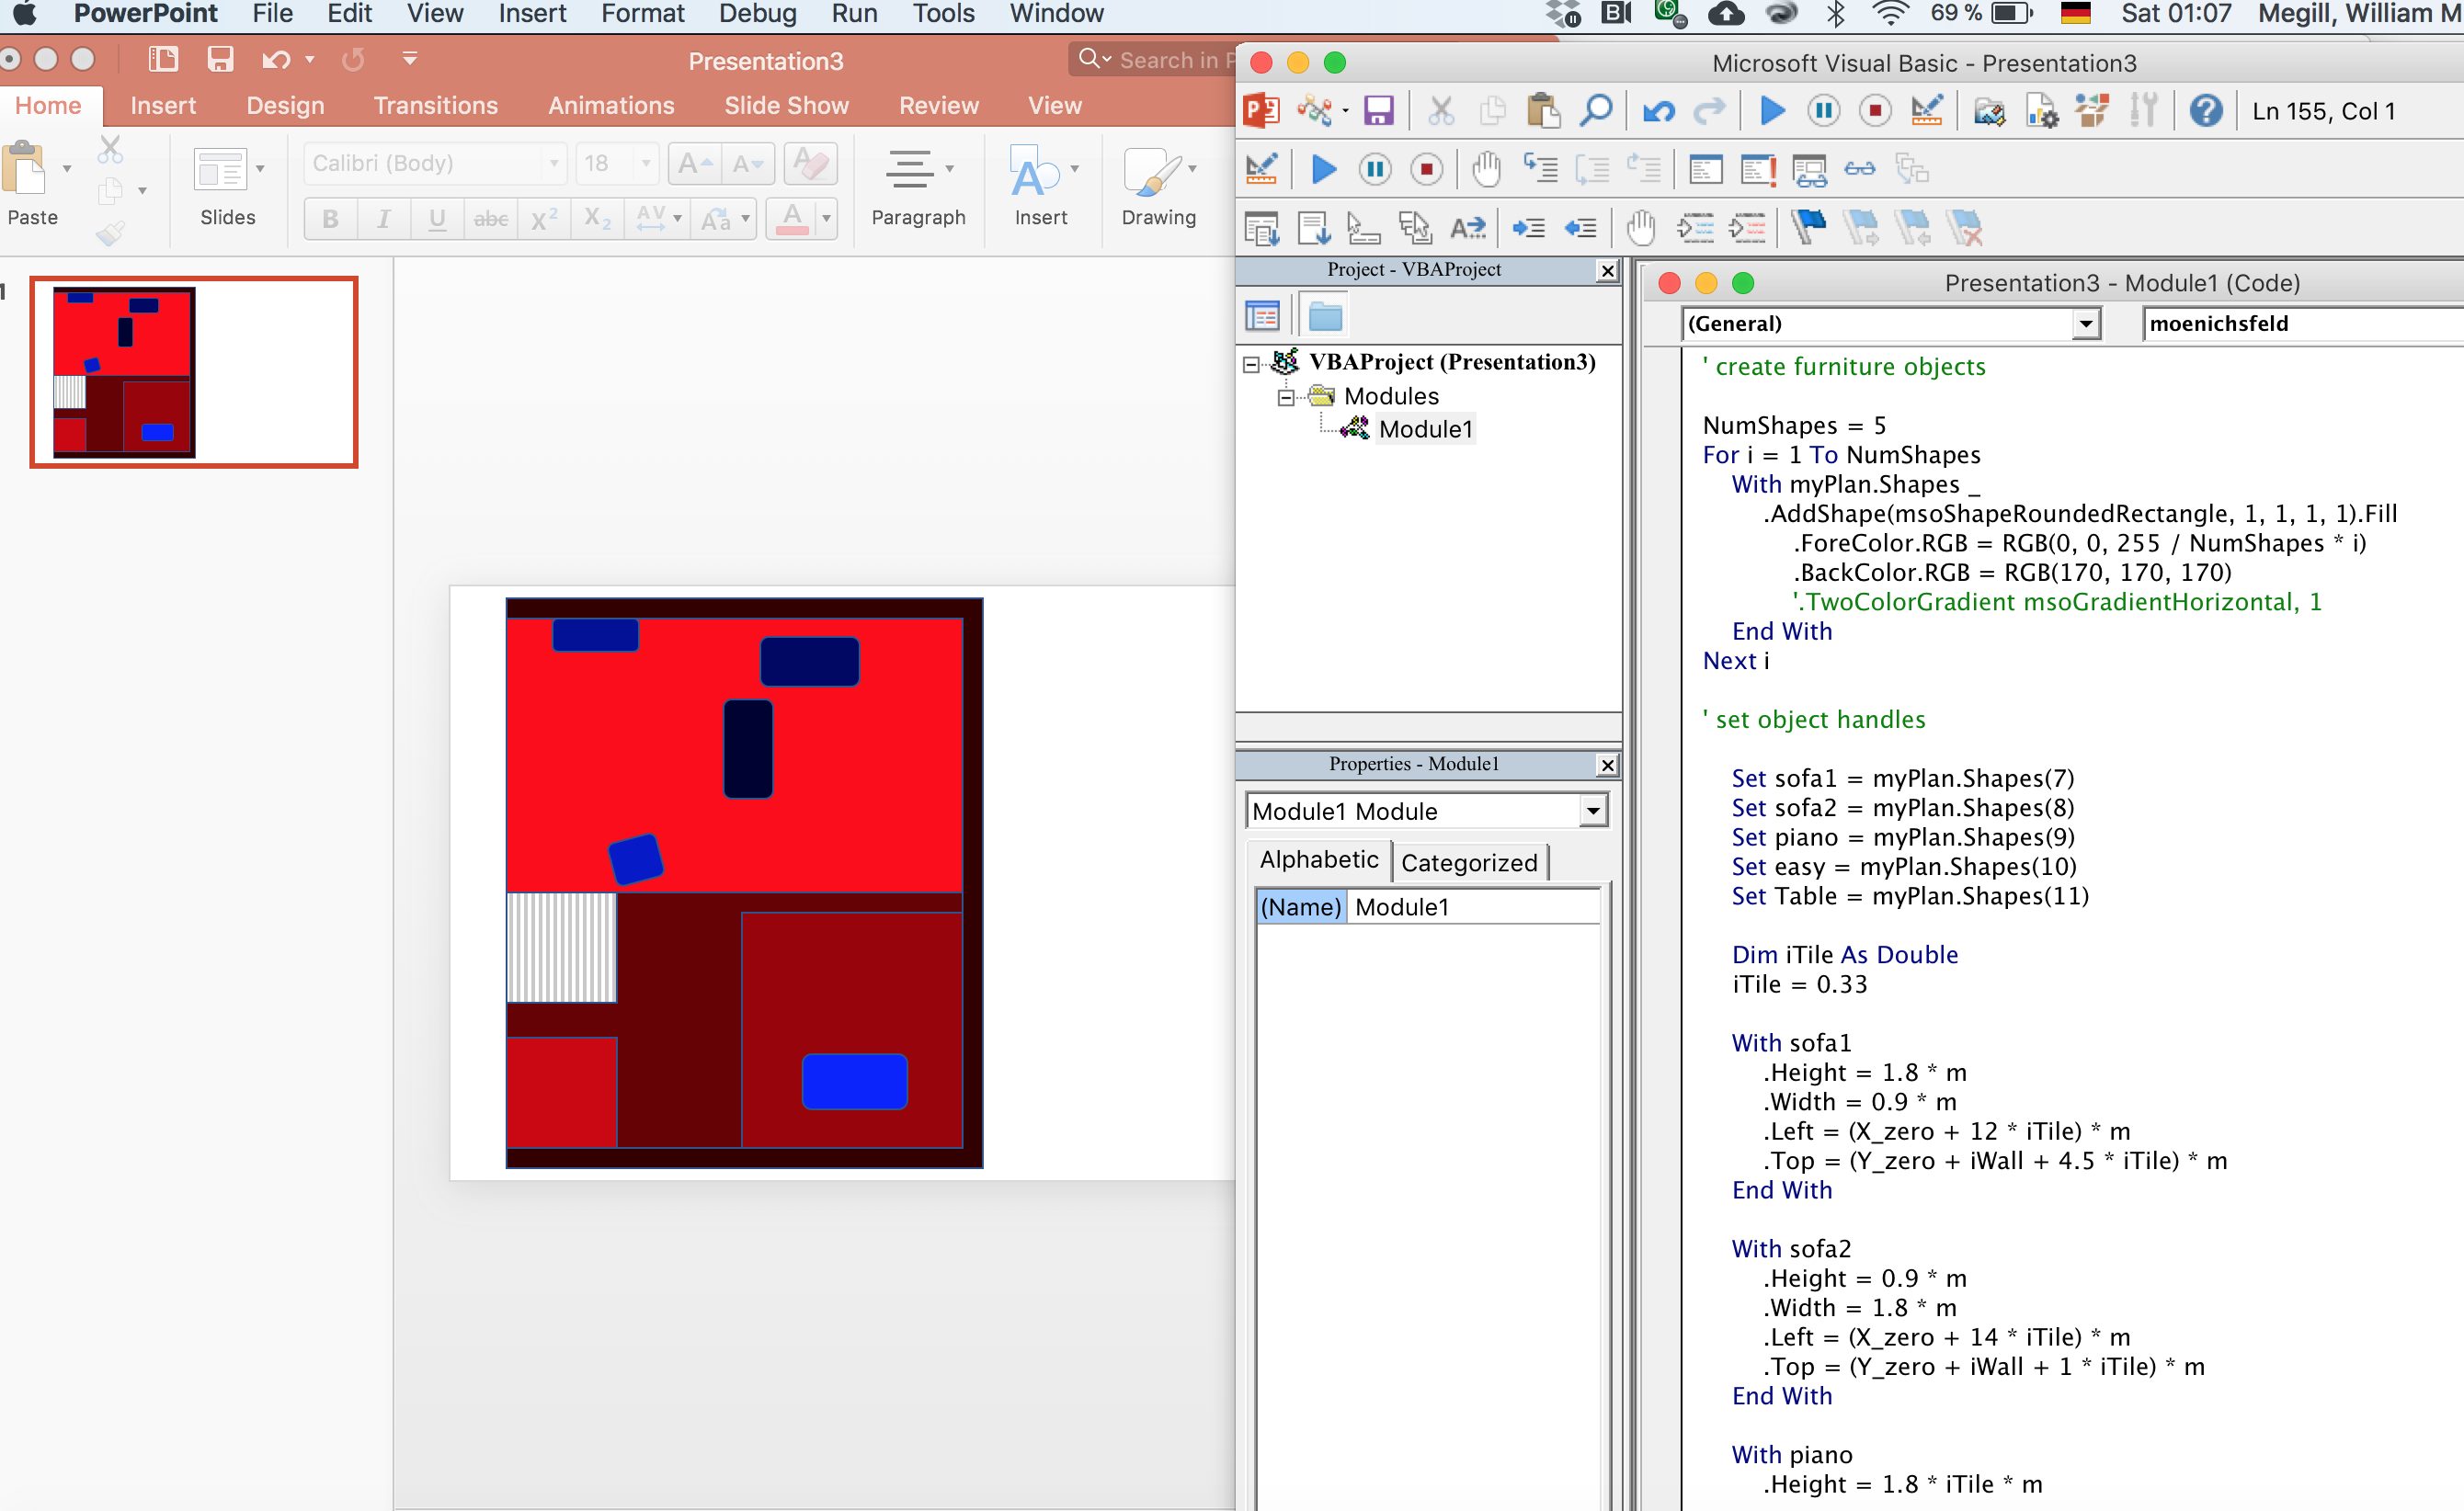This screenshot has width=2464, height=1511.
Task: Click the Reset stop button in Debug toolbar
Action: point(1426,169)
